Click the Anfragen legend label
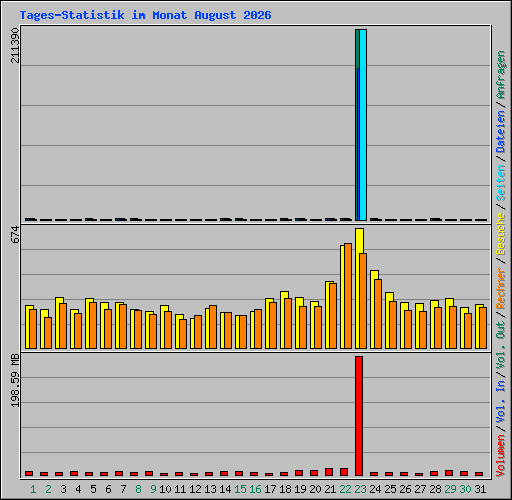512x500 pixels. click(x=501, y=75)
